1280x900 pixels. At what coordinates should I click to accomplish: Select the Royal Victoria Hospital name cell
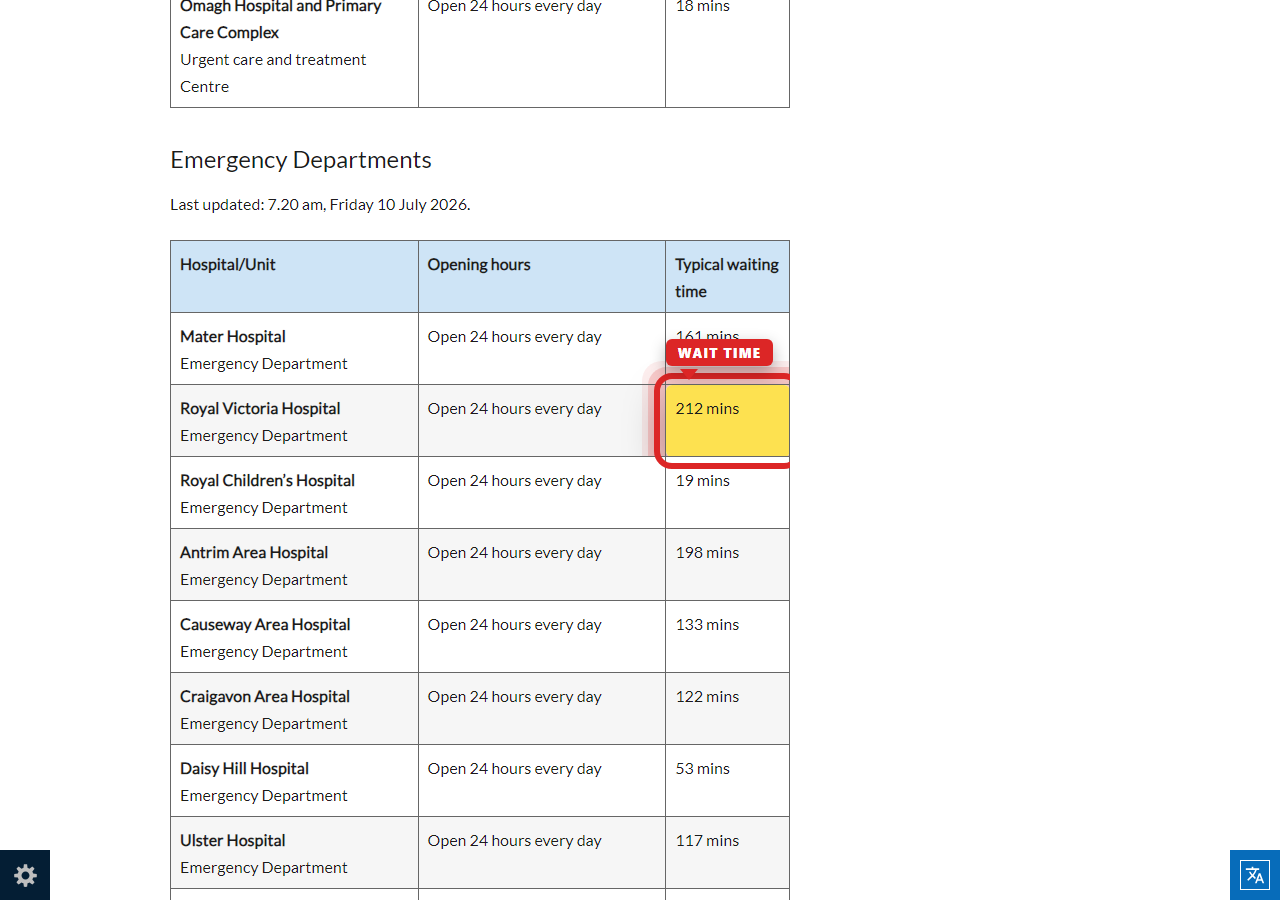coord(294,421)
